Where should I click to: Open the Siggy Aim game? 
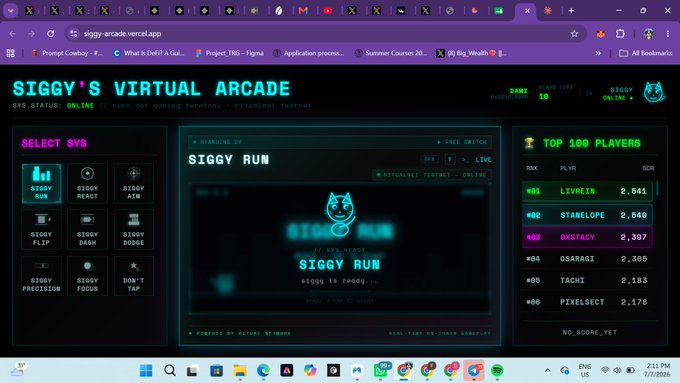coord(134,183)
